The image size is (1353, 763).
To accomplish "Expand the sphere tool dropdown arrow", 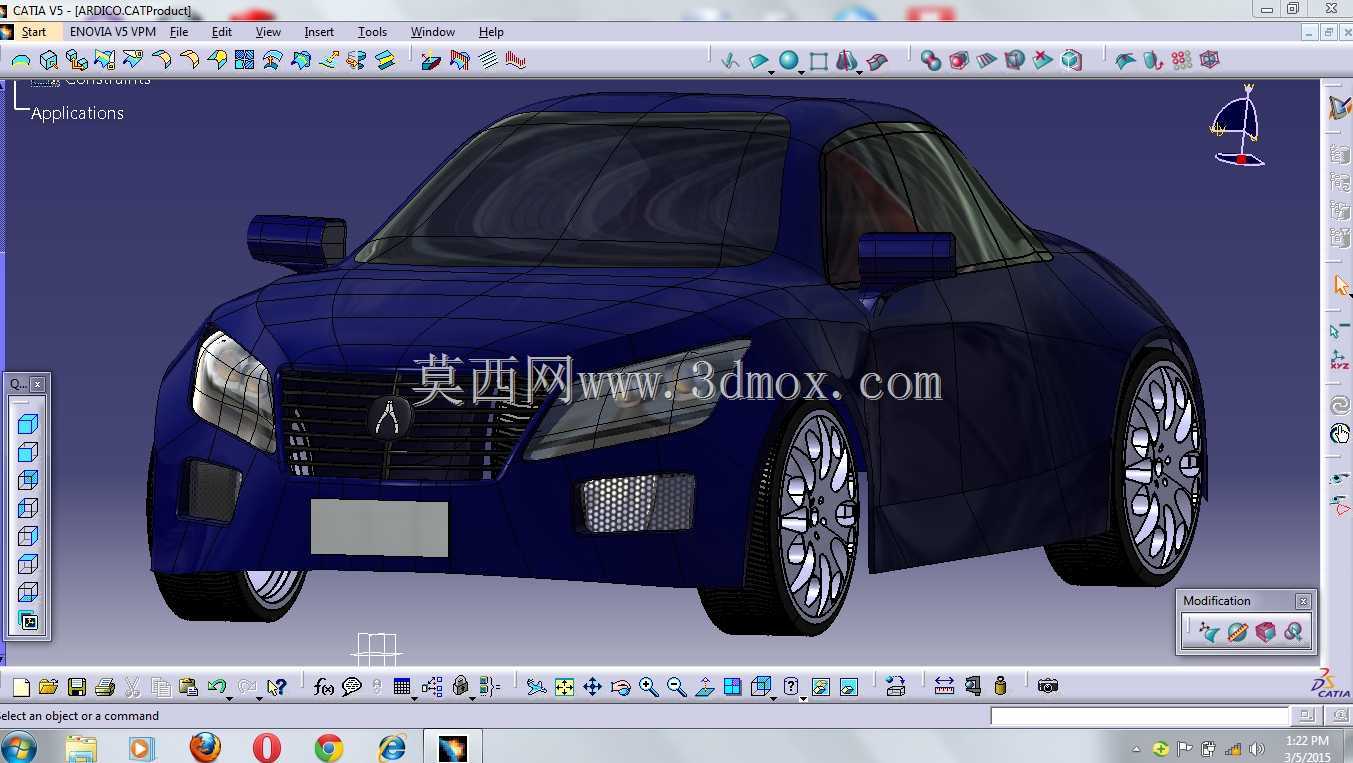I will pyautogui.click(x=802, y=71).
